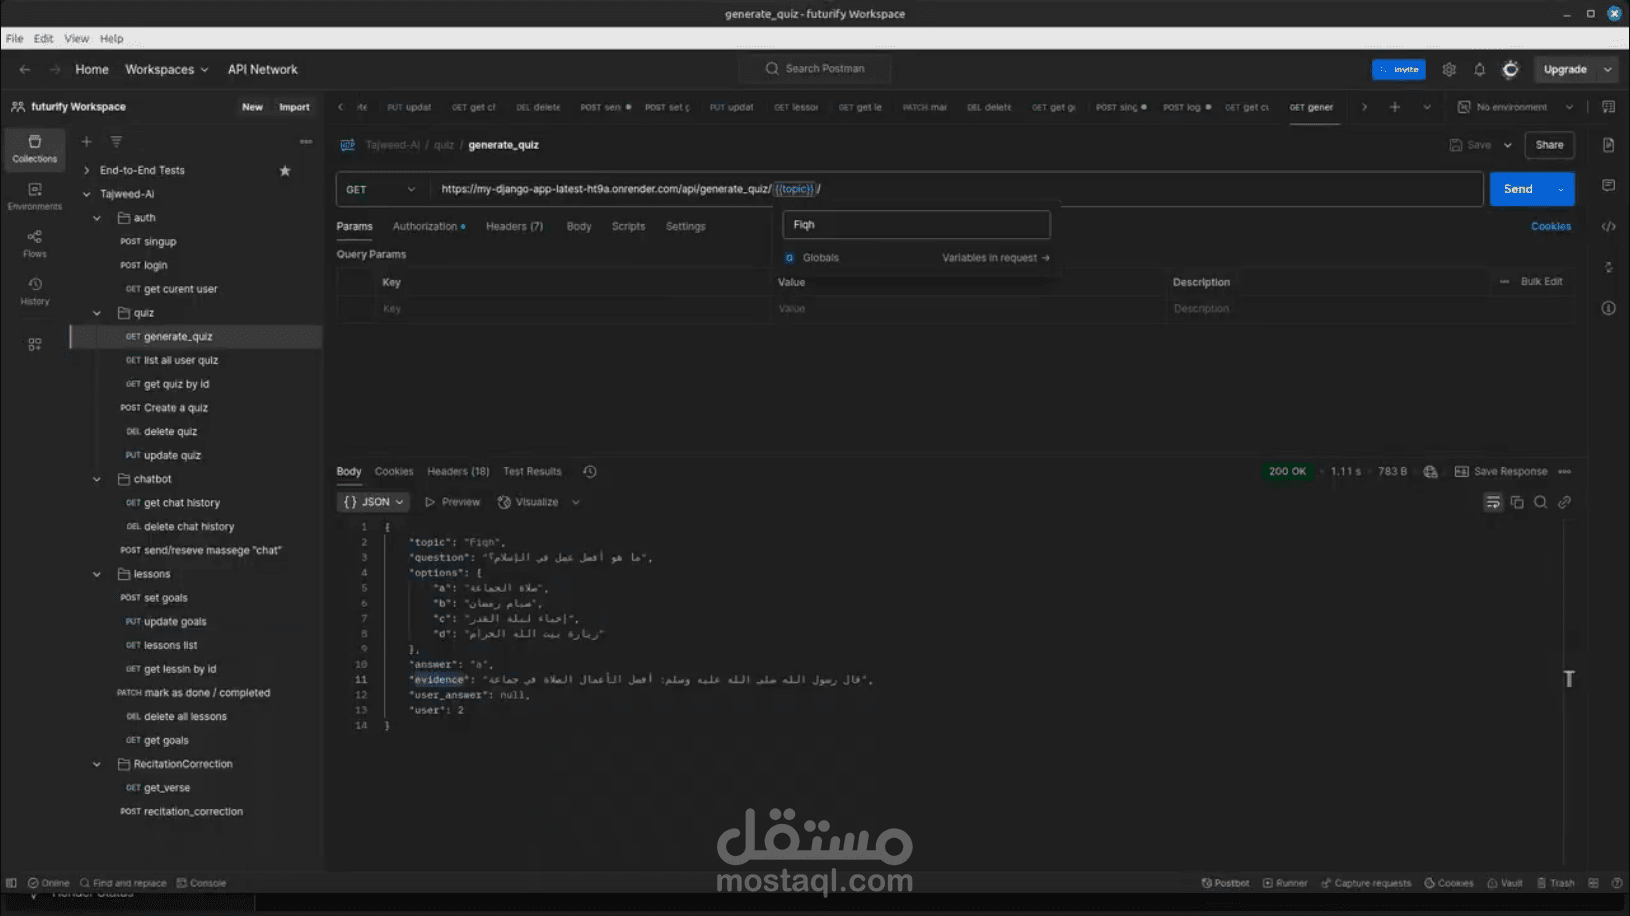Screen dimensions: 1630x916
Task: Open the View menu
Action: coord(76,39)
